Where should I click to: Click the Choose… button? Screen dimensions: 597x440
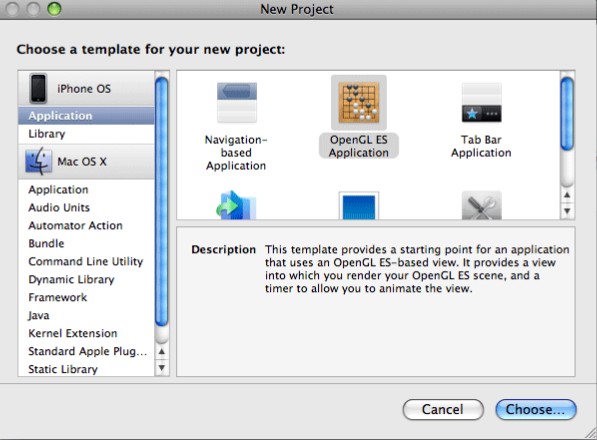click(536, 410)
